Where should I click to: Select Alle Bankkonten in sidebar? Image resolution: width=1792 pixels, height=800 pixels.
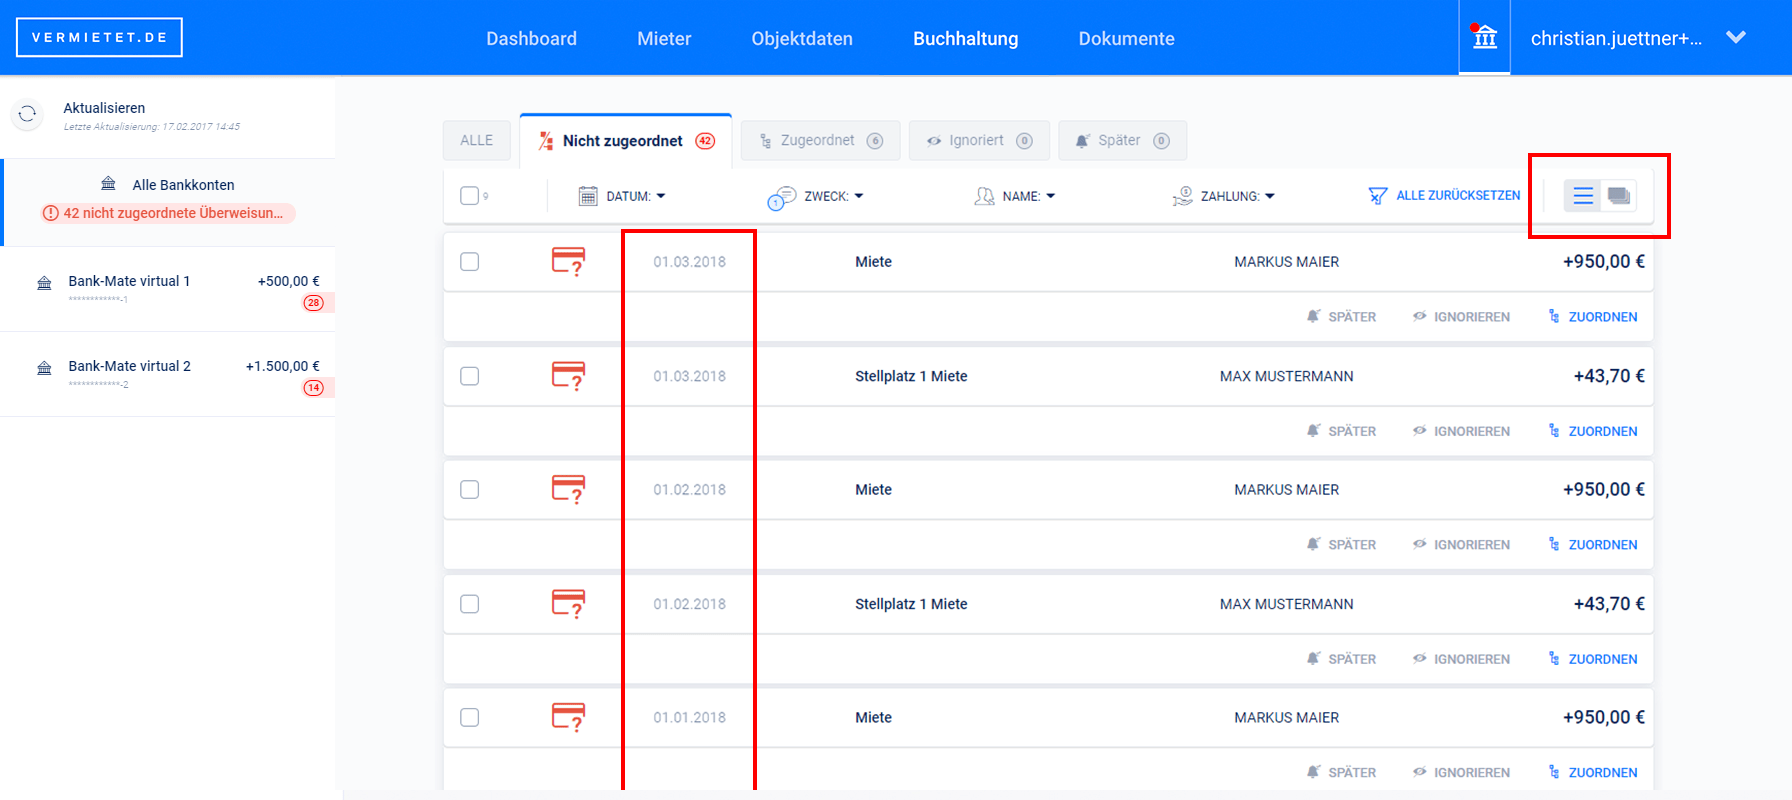(168, 202)
